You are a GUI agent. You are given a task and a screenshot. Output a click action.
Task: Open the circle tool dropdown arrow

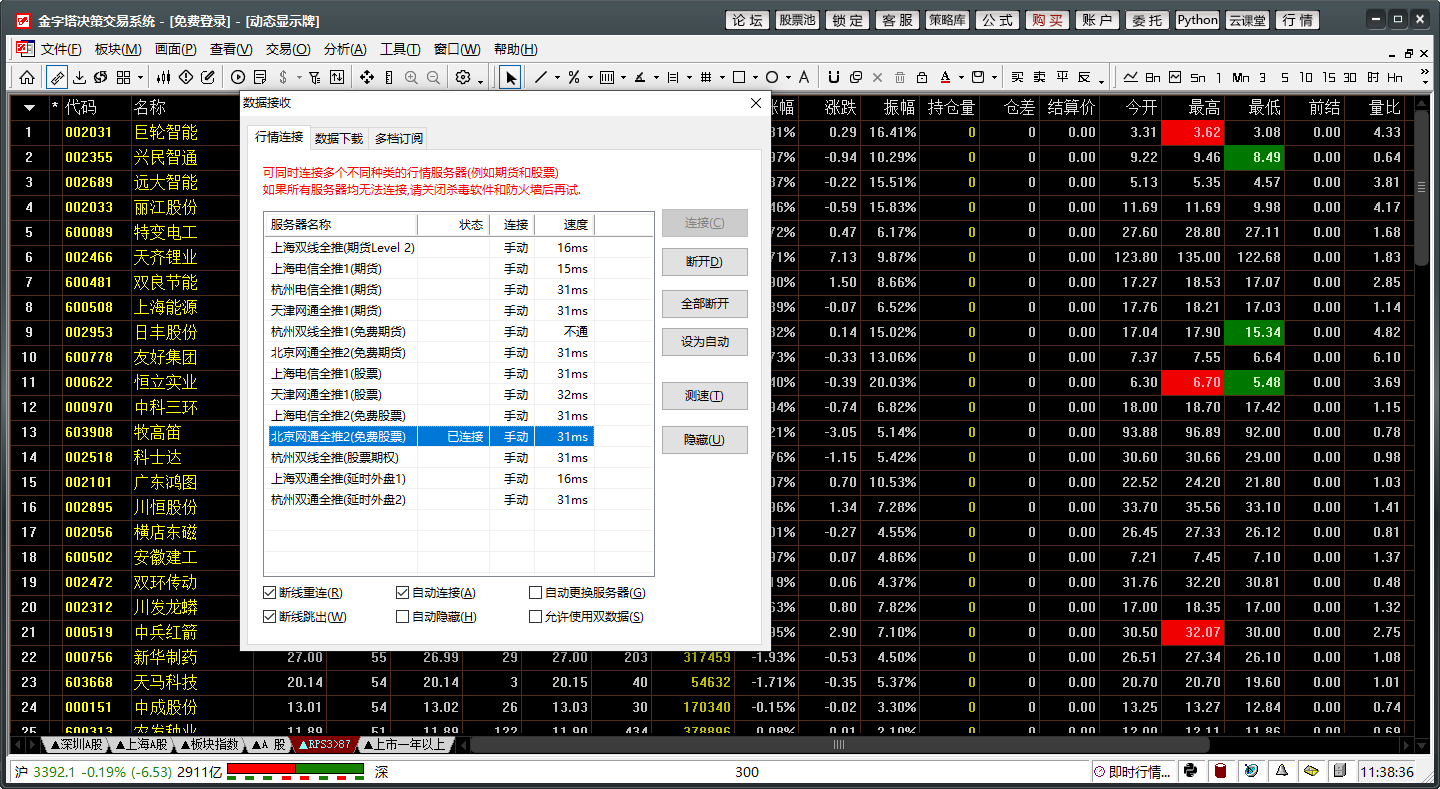click(x=788, y=77)
